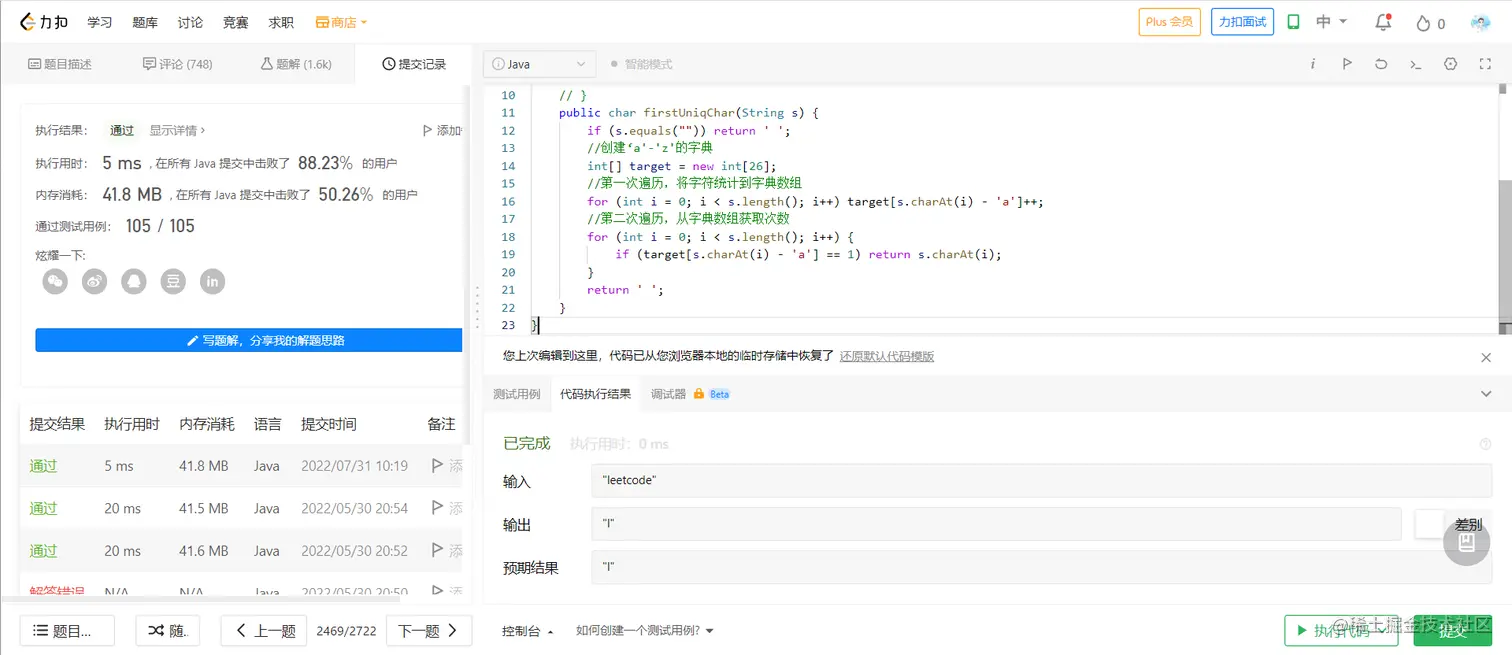
Task: Switch to 题解 (1.6k) tab
Action: (x=296, y=64)
